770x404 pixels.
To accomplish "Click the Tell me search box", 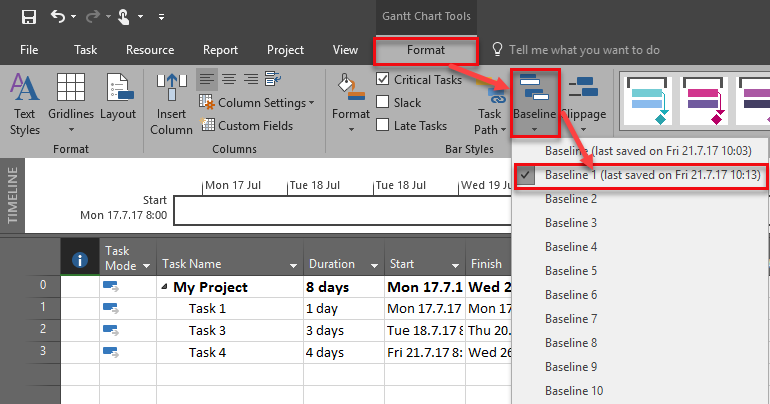I will 584,49.
